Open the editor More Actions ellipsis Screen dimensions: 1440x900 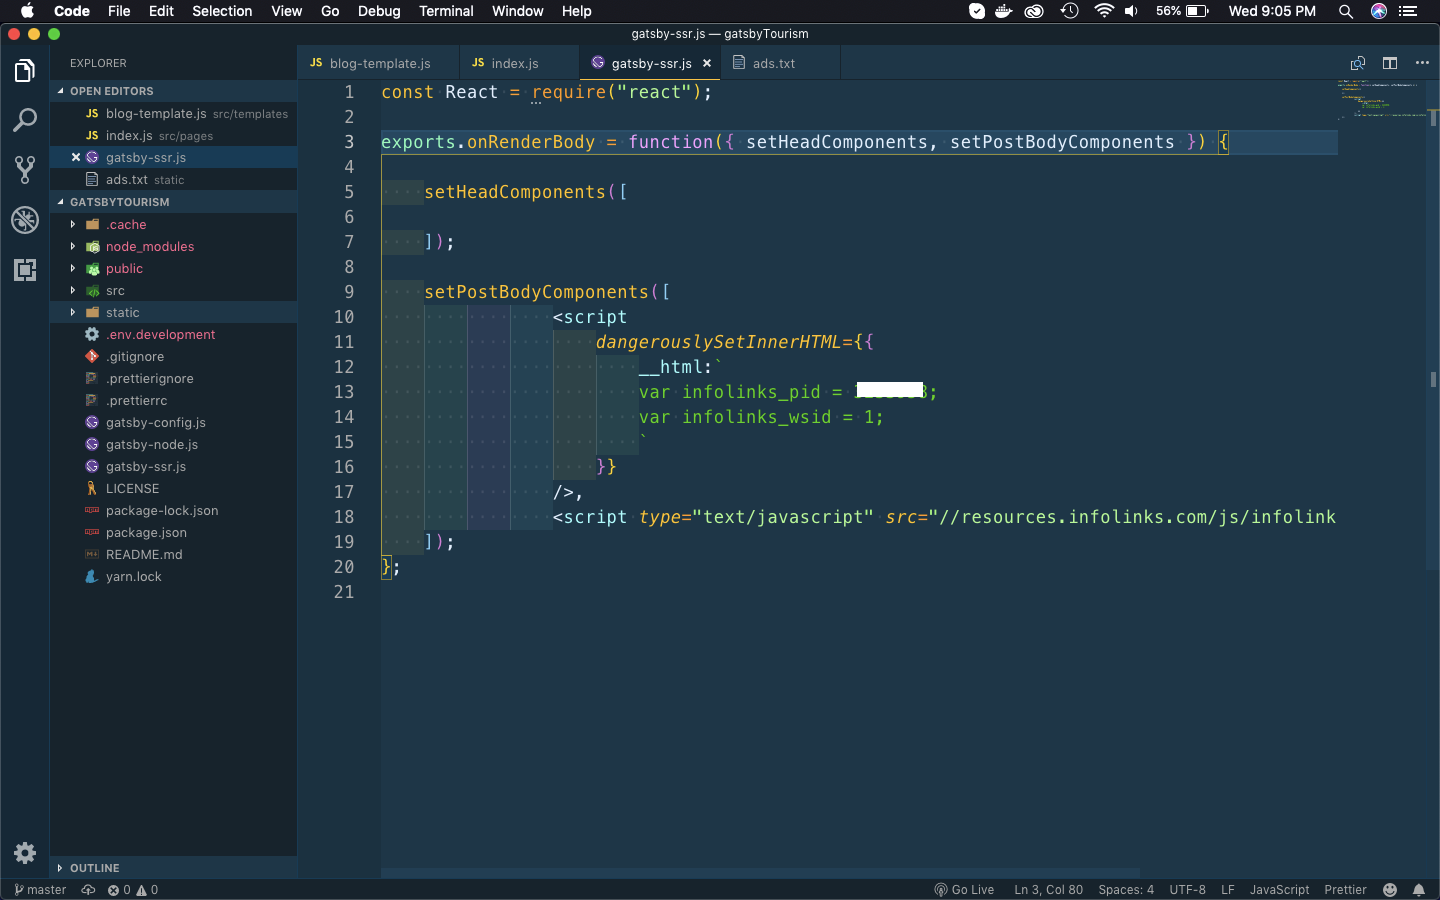(1422, 63)
